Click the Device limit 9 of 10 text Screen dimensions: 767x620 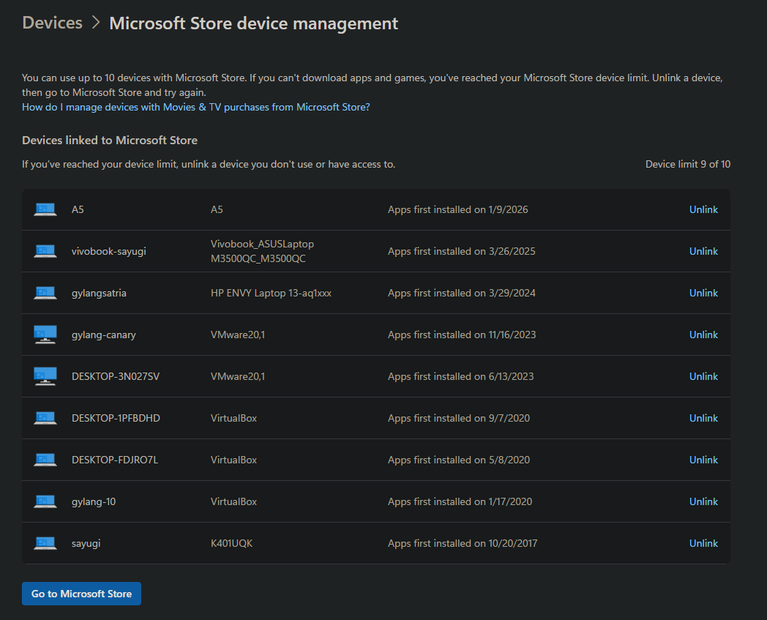click(x=687, y=164)
